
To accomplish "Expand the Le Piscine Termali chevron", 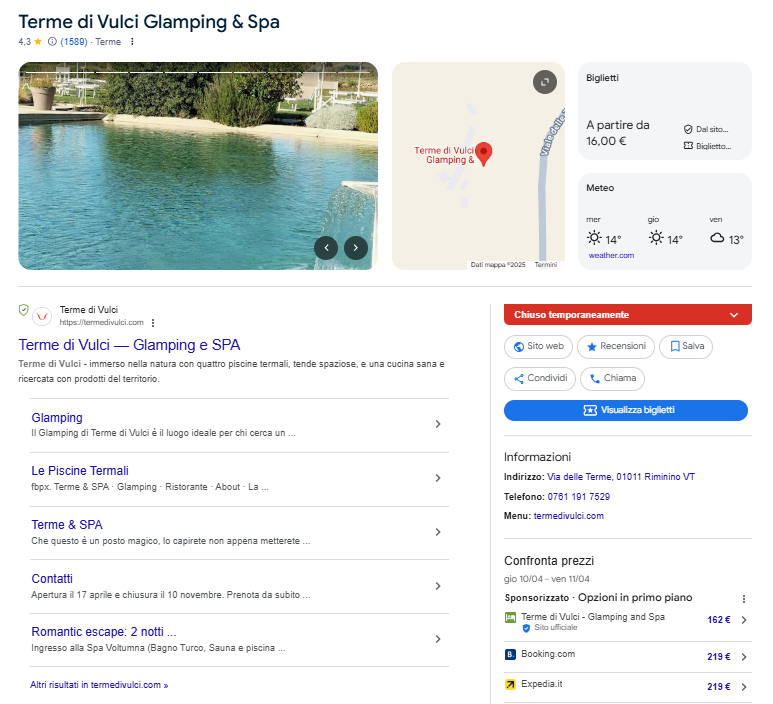I will [x=438, y=478].
